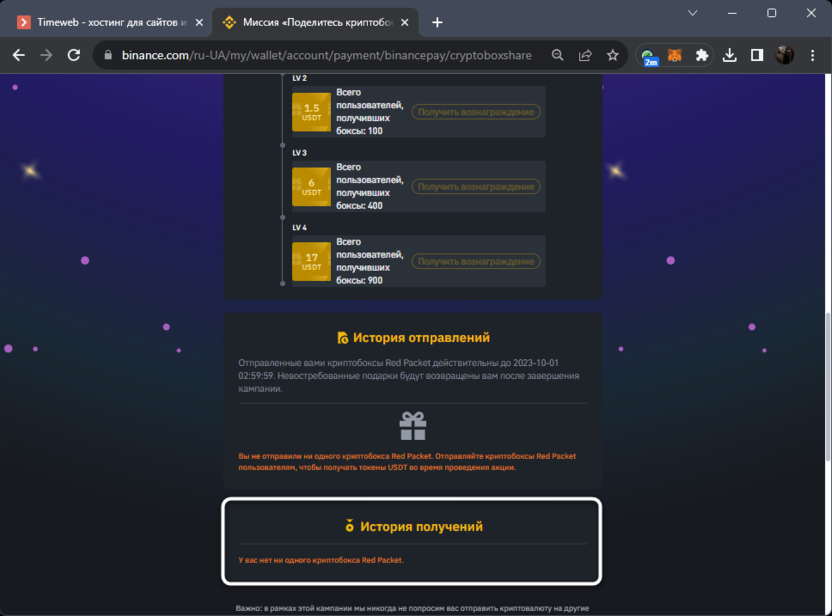Viewport: 832px width, 616px height.
Task: Show Chrome downloads
Action: point(730,55)
